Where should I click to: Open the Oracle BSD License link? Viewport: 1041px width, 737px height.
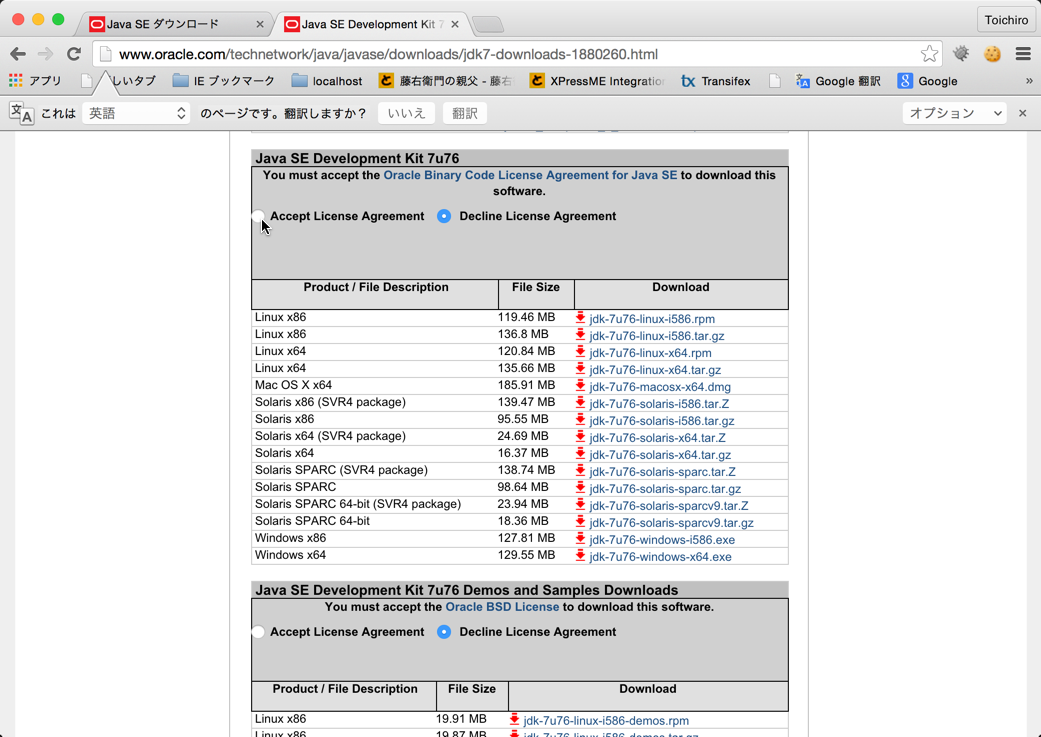pyautogui.click(x=502, y=607)
